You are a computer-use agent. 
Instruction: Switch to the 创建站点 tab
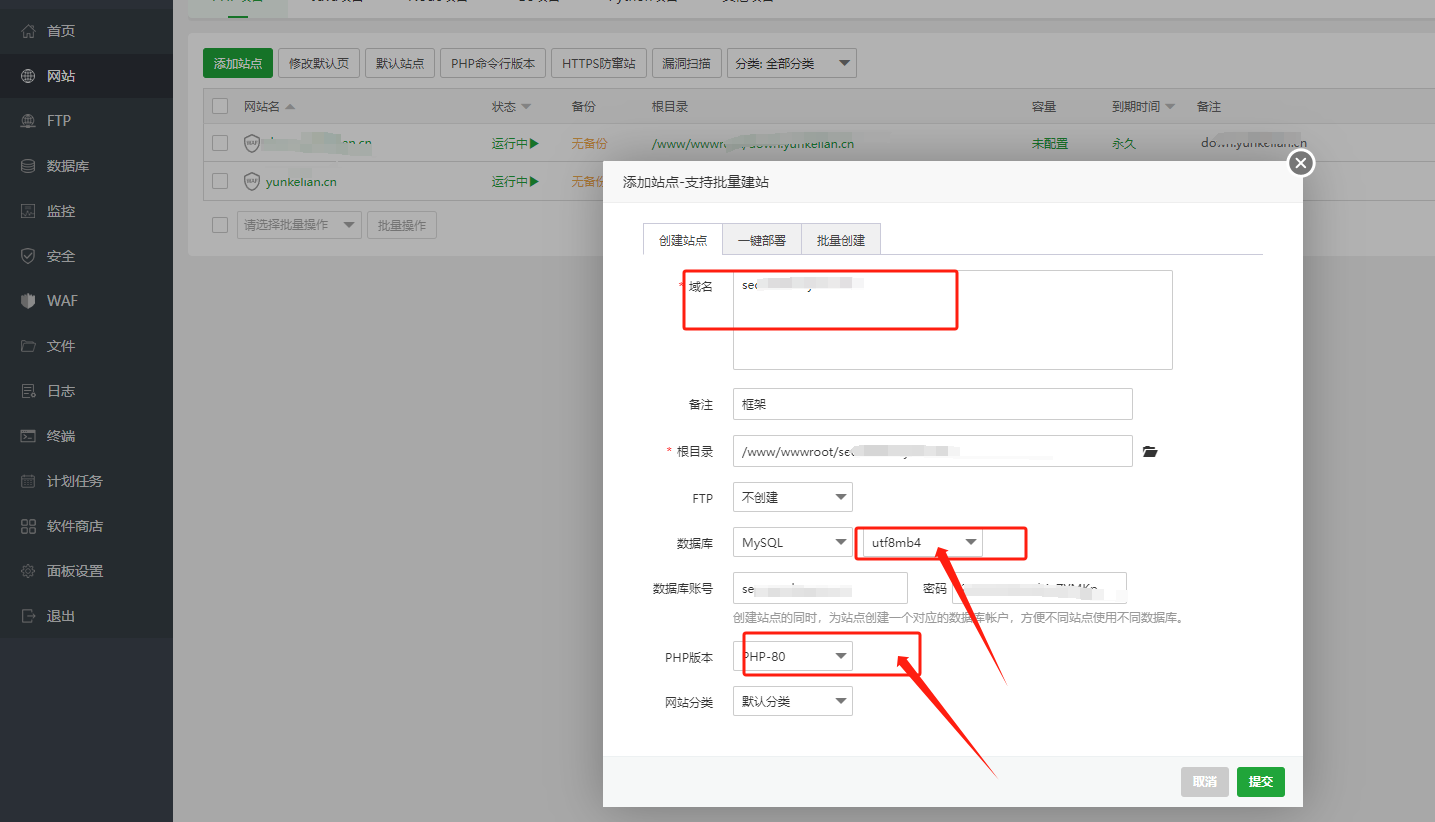point(683,240)
